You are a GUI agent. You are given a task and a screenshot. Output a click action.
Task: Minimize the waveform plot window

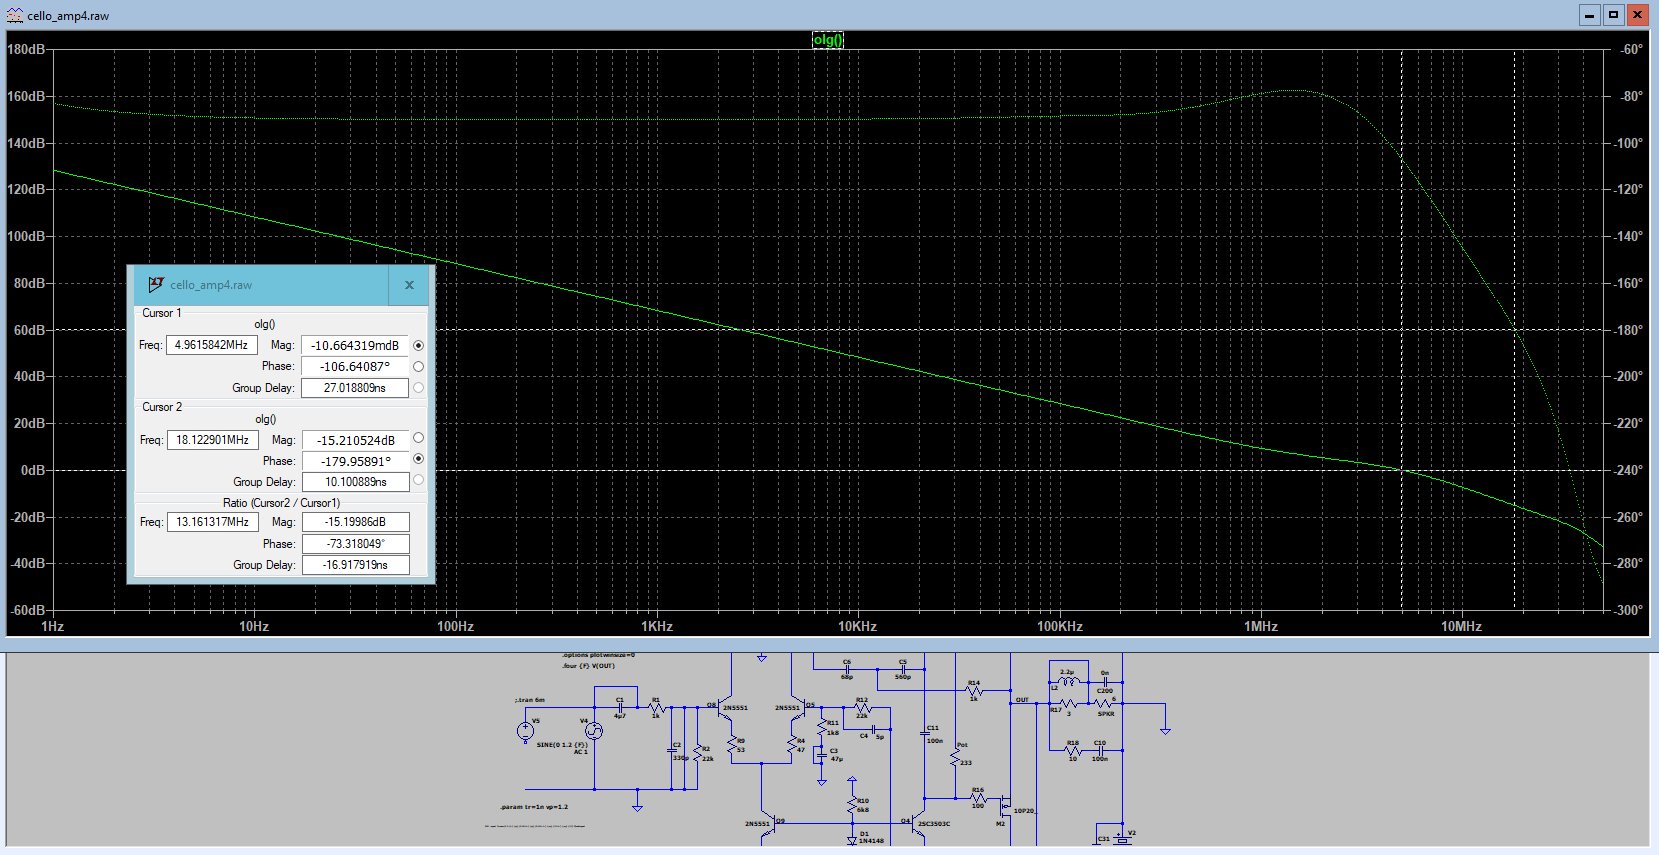tap(1590, 15)
